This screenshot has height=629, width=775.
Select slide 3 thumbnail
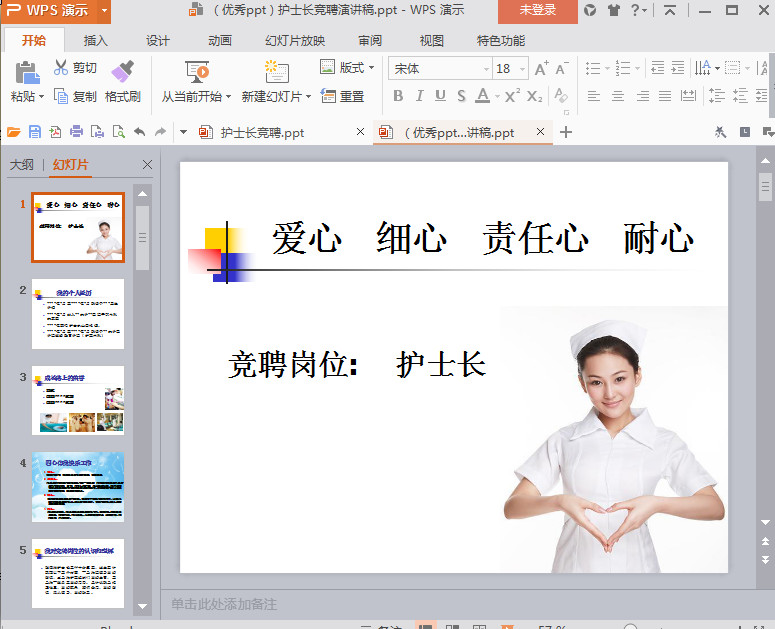[78, 400]
